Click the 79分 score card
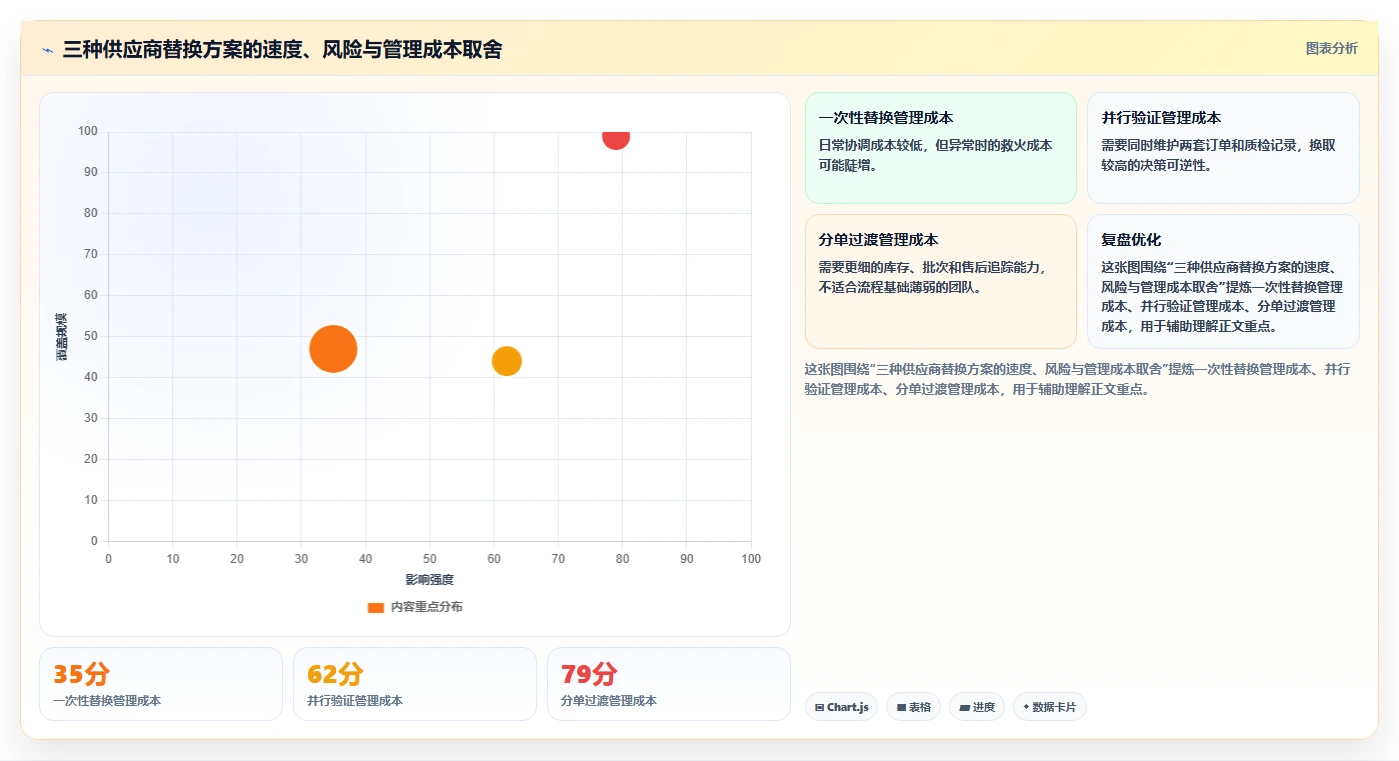The image size is (1399, 761). tap(668, 684)
